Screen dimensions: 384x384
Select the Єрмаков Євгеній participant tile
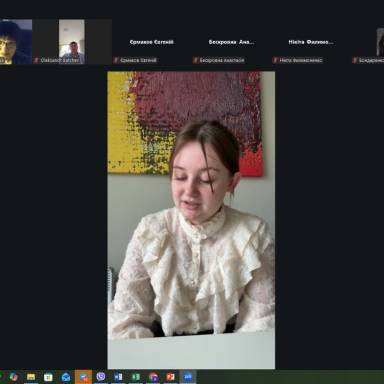click(152, 42)
